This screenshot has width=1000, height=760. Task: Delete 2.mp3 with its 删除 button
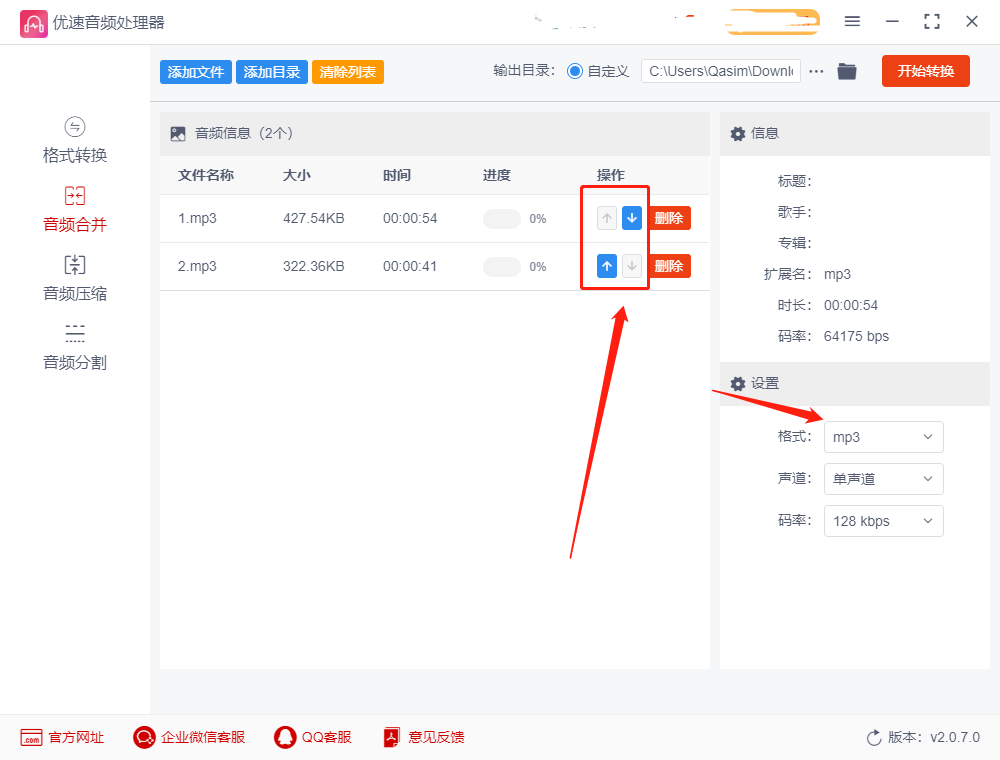669,266
